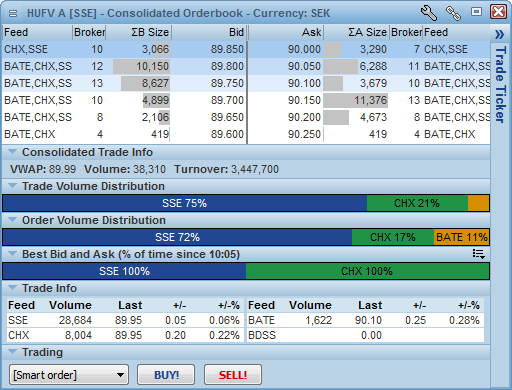Click the CHX 100% best ask bar
Viewport: 512px width, 390px height.
pos(367,271)
